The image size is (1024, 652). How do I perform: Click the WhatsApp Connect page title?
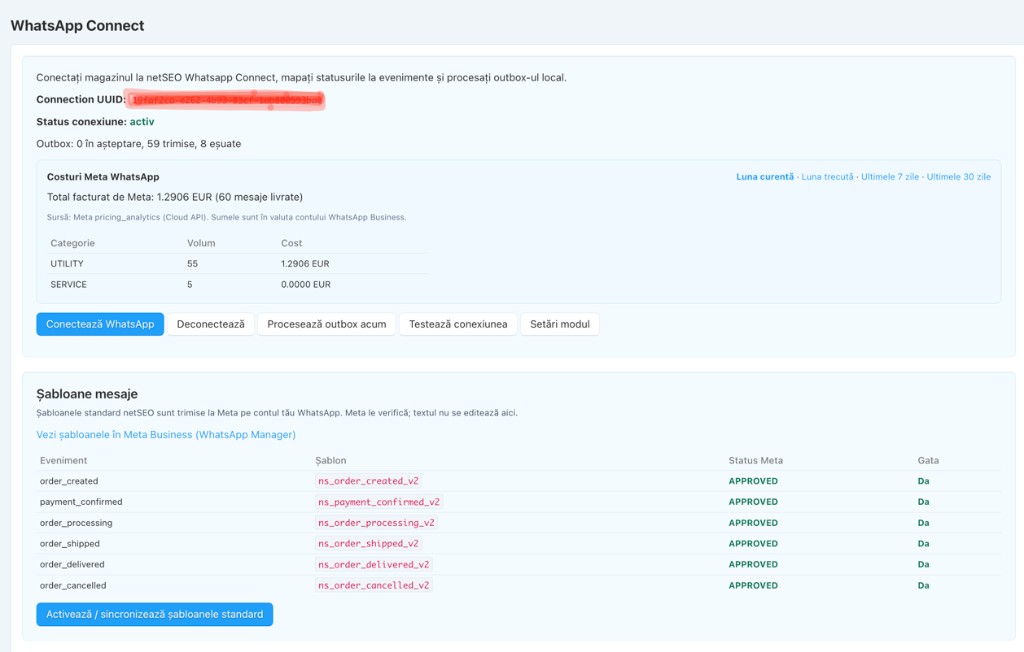click(77, 25)
